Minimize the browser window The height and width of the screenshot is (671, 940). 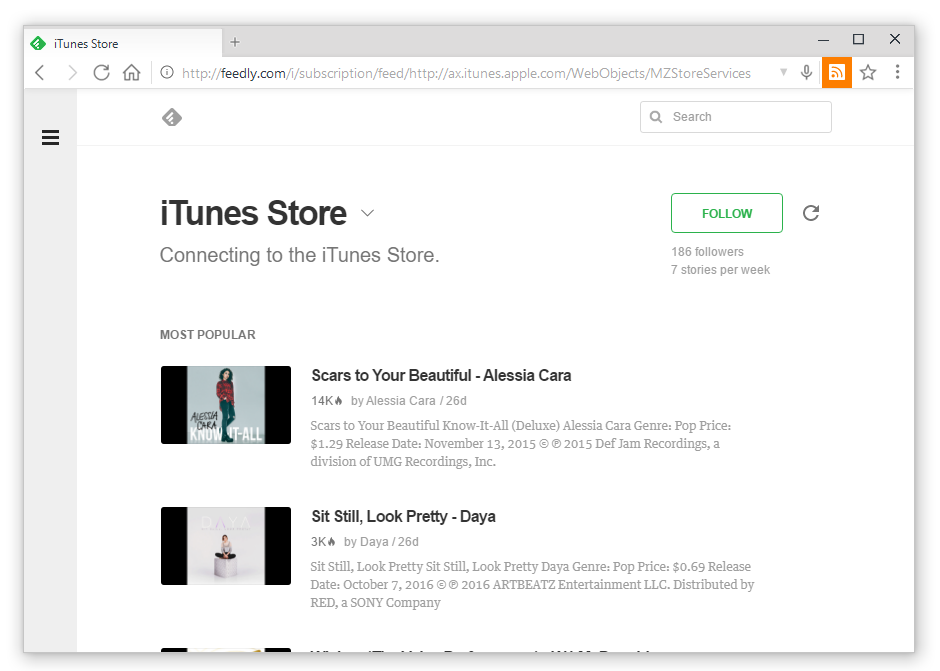824,40
